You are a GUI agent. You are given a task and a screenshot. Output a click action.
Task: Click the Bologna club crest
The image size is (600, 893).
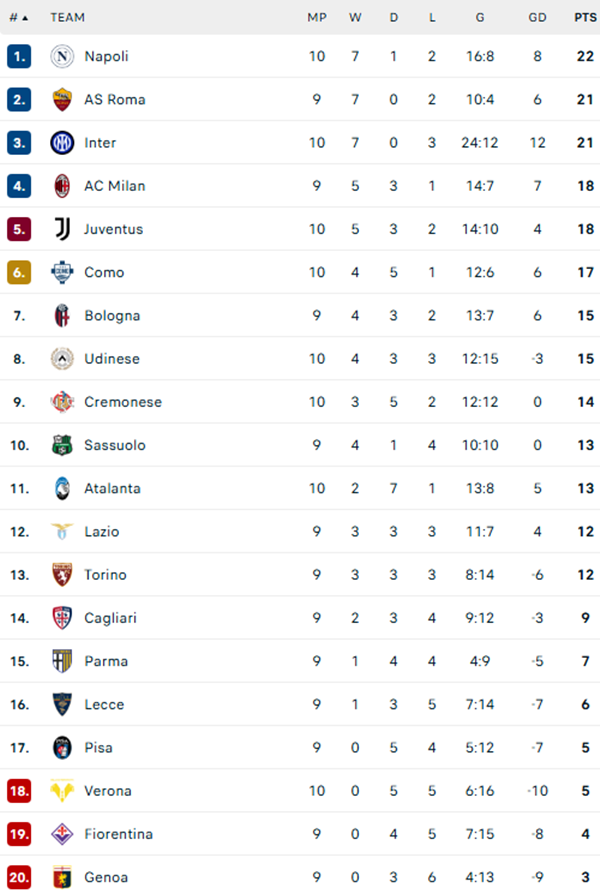coord(58,315)
